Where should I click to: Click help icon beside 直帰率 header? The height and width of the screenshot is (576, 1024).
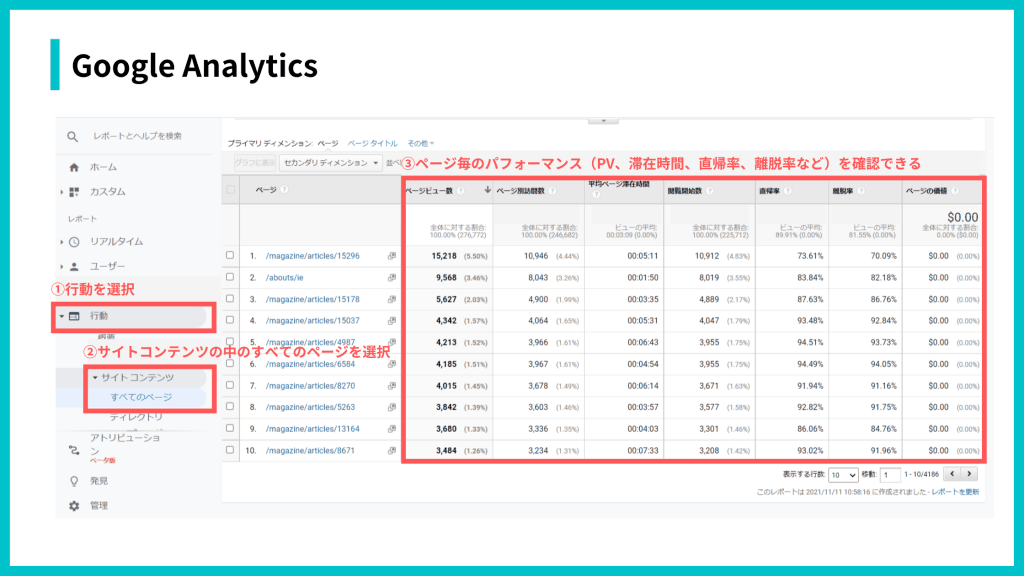pyautogui.click(x=788, y=191)
